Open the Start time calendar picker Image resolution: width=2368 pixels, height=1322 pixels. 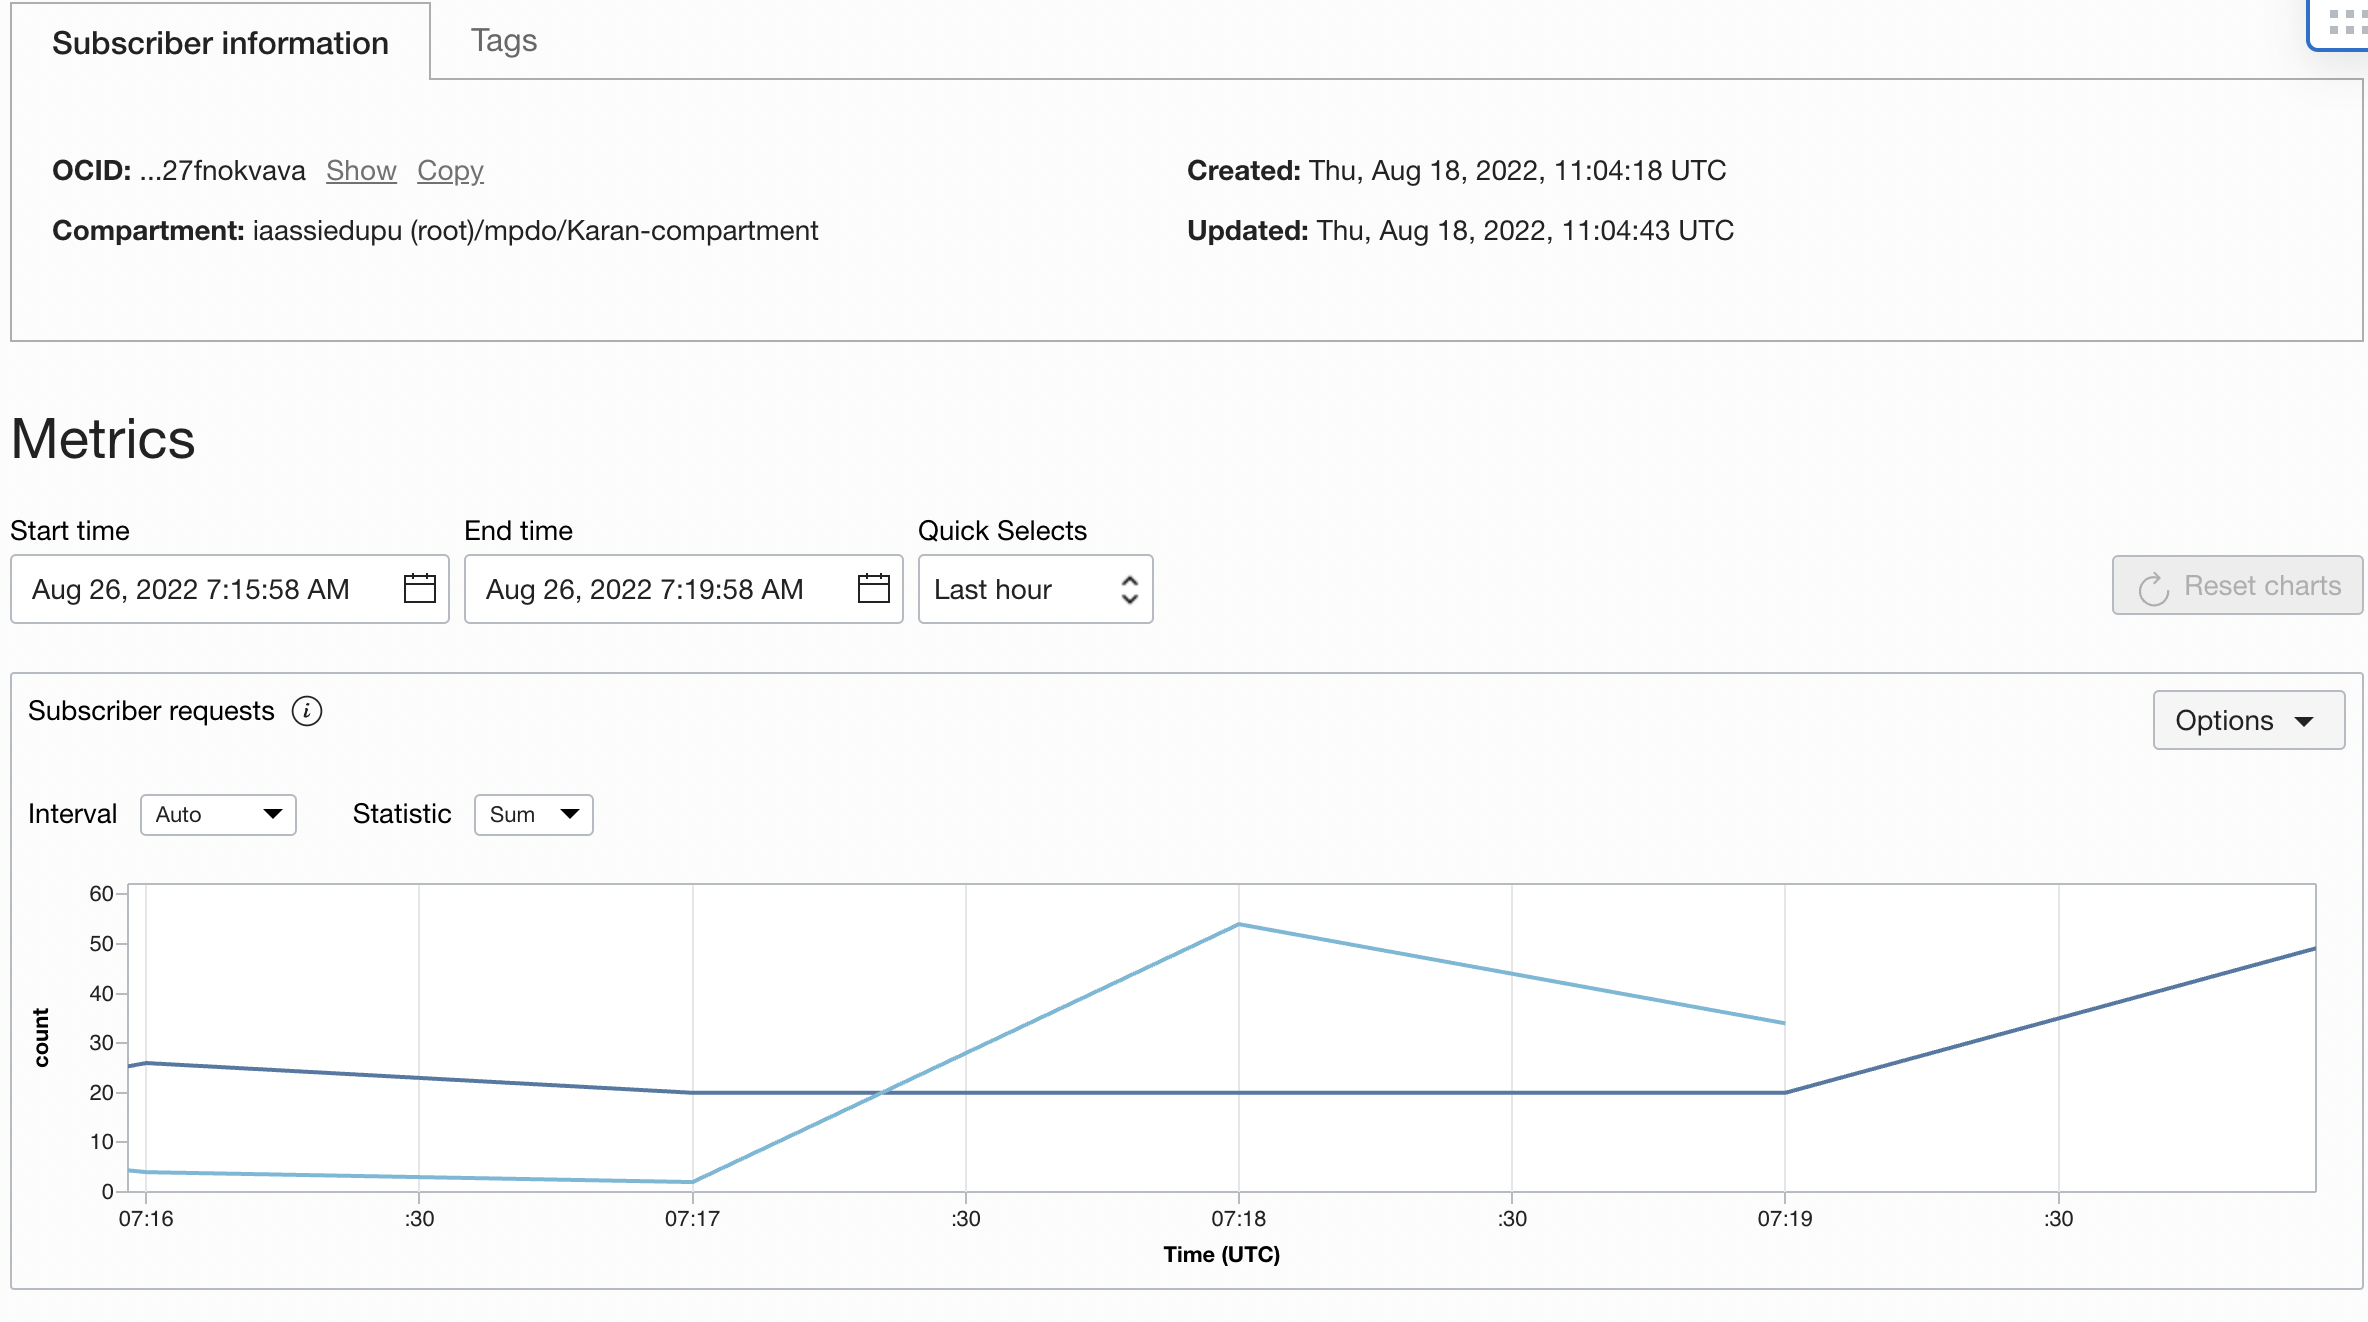[420, 589]
